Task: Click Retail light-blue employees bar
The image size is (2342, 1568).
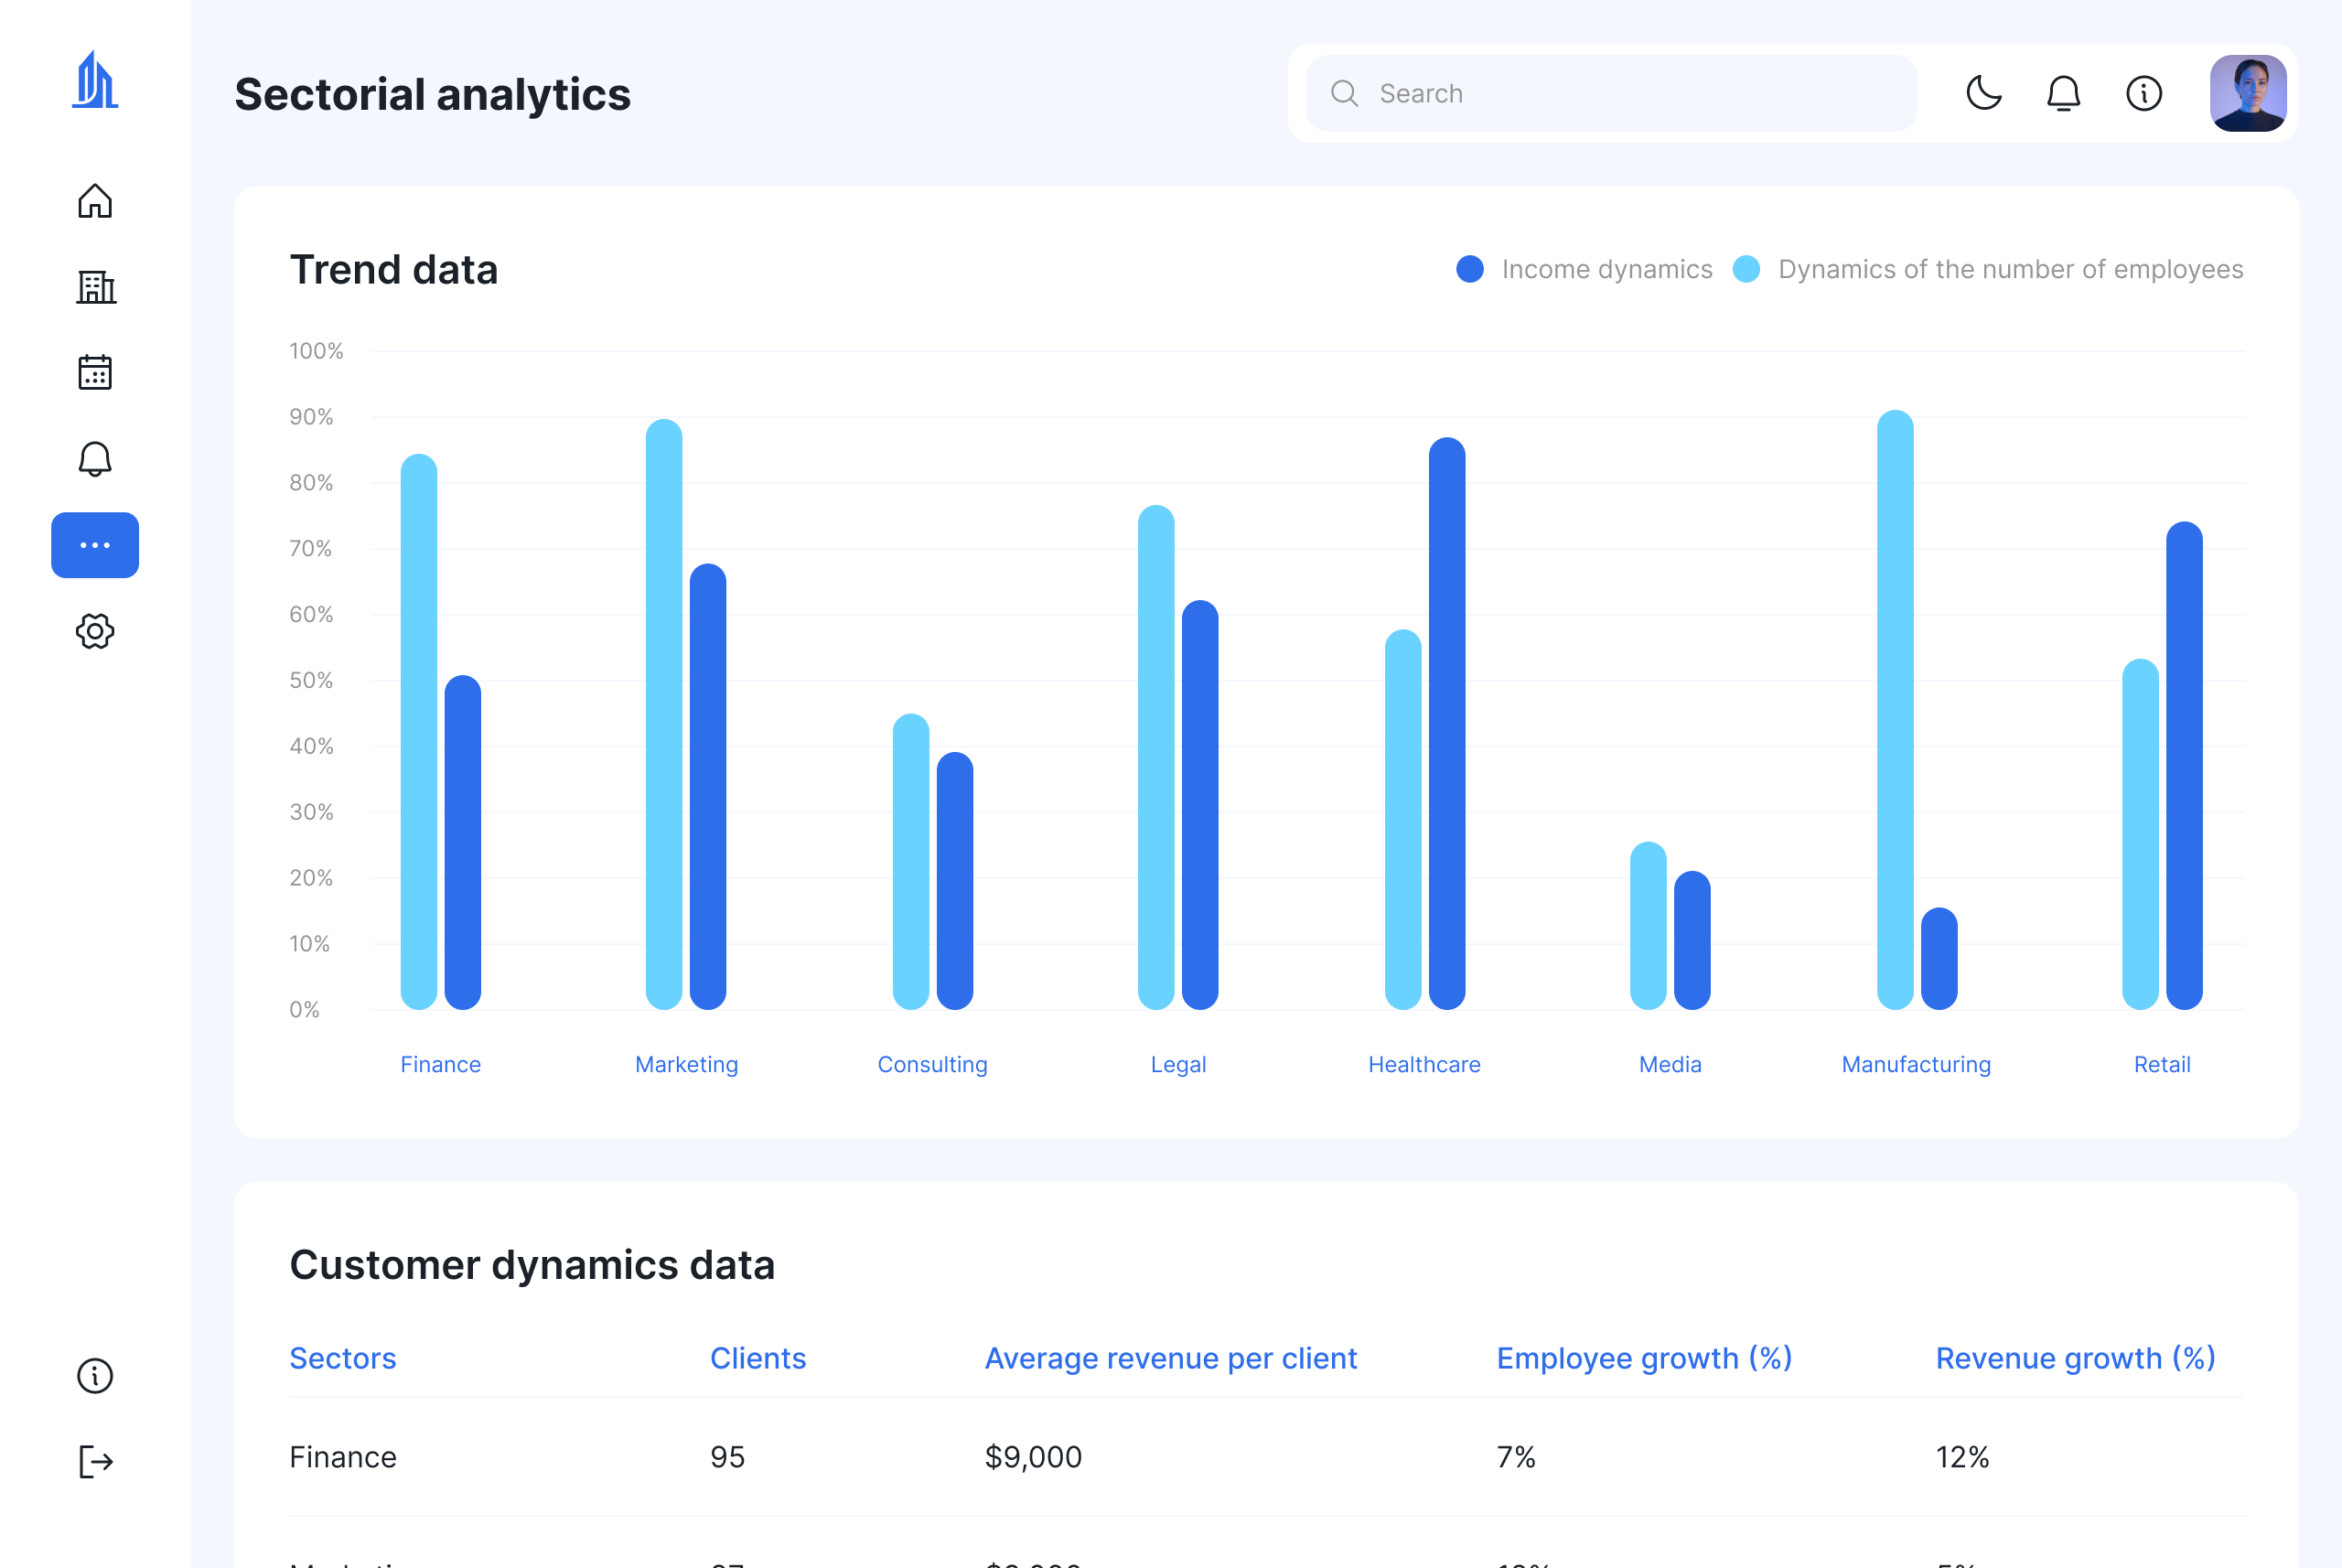Action: tap(2140, 834)
